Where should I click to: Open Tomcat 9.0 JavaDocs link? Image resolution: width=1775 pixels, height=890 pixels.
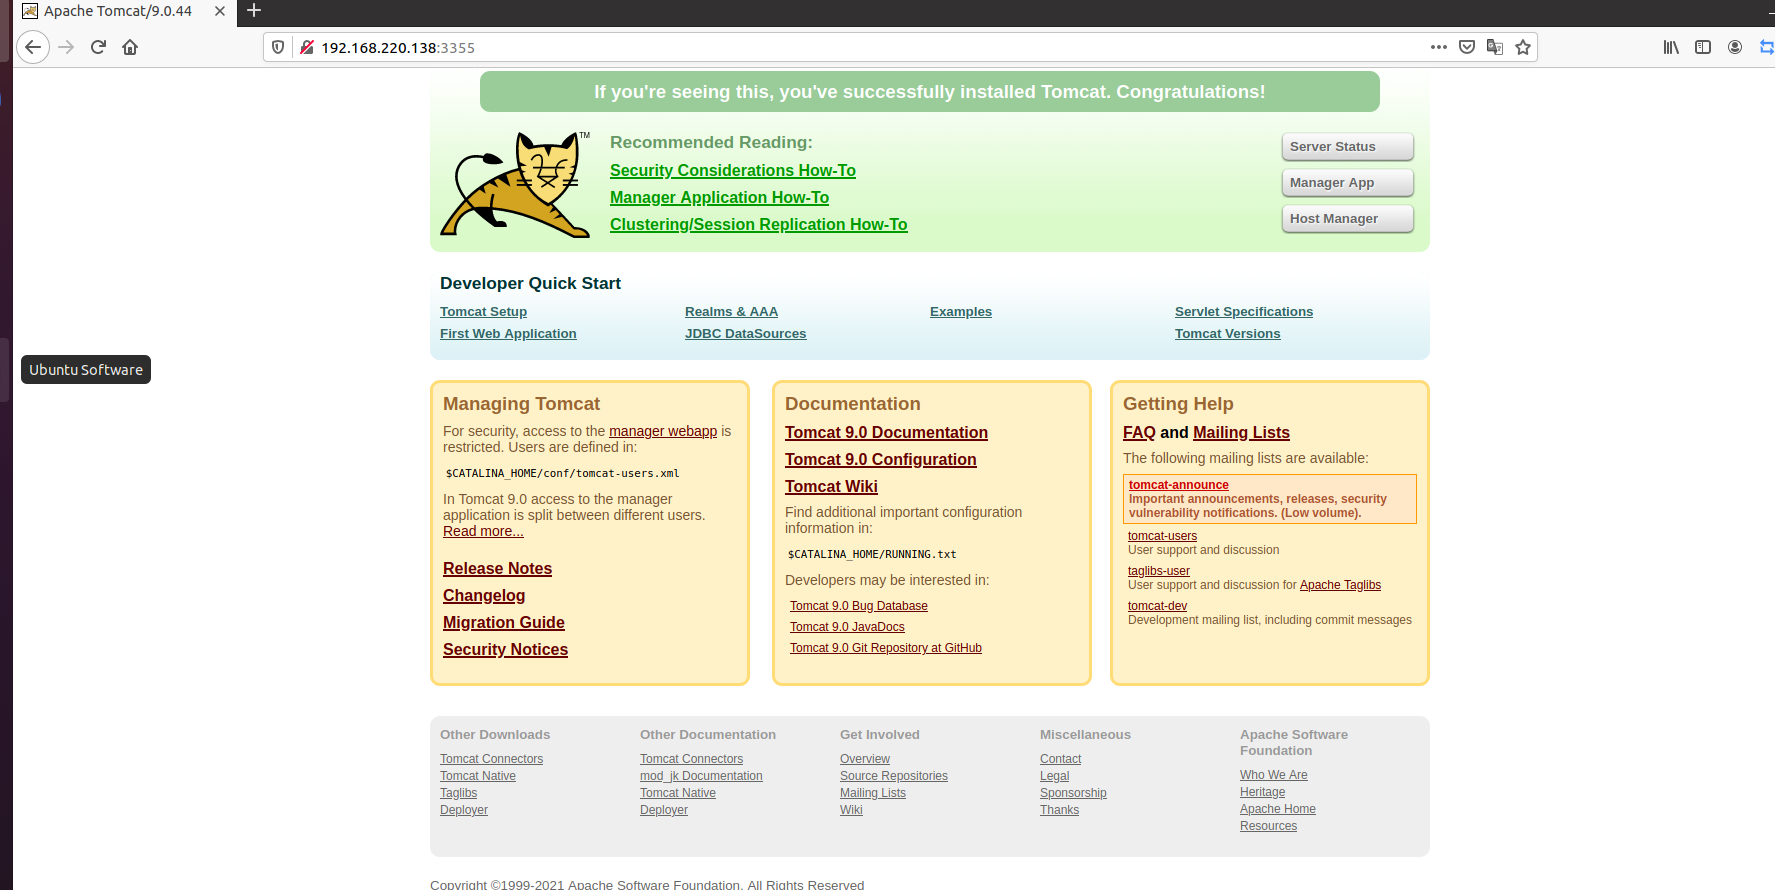coord(847,627)
